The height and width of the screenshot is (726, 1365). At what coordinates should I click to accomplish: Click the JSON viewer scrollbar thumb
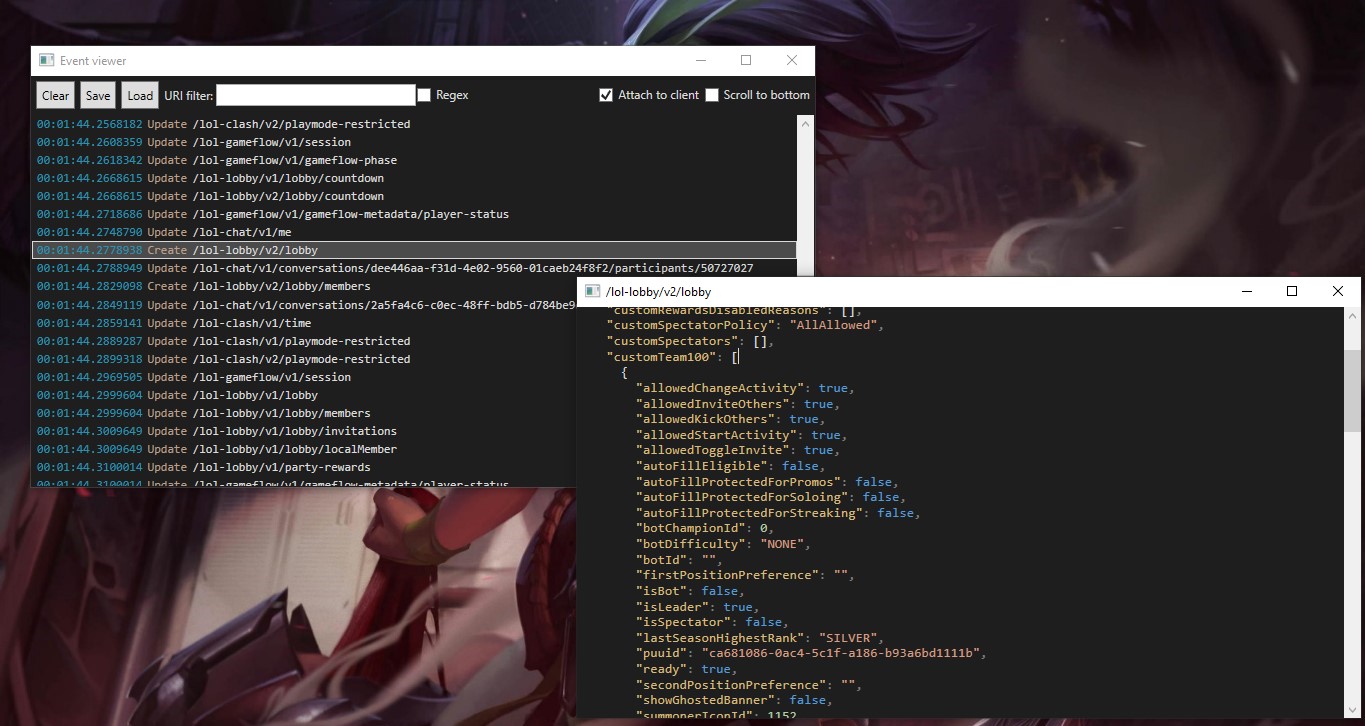[x=1352, y=390]
